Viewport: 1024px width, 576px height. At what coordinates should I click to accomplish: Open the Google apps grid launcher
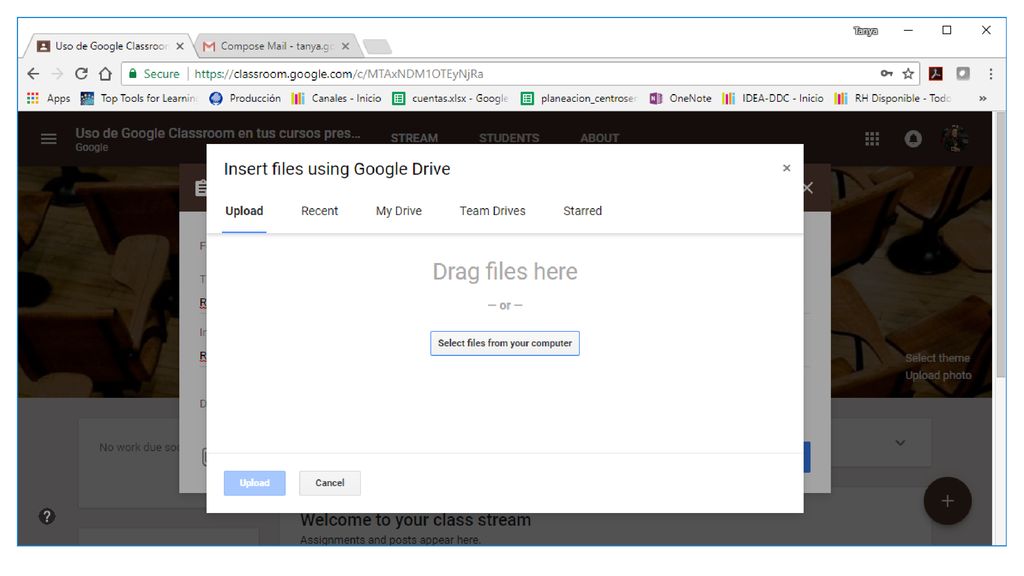coord(872,138)
